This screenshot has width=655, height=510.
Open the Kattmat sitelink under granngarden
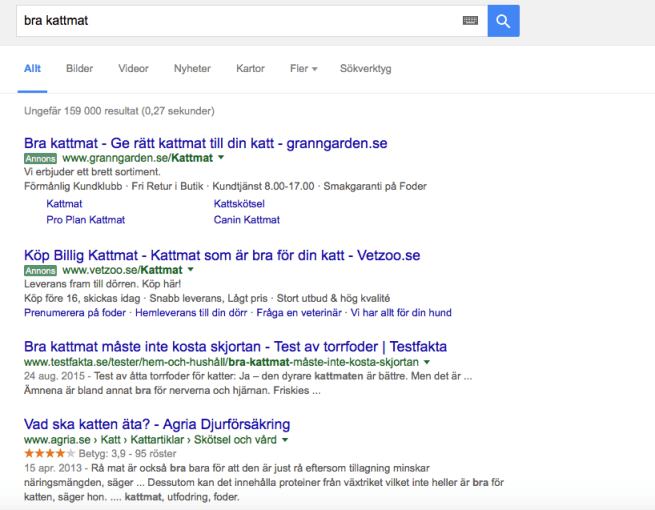point(64,204)
